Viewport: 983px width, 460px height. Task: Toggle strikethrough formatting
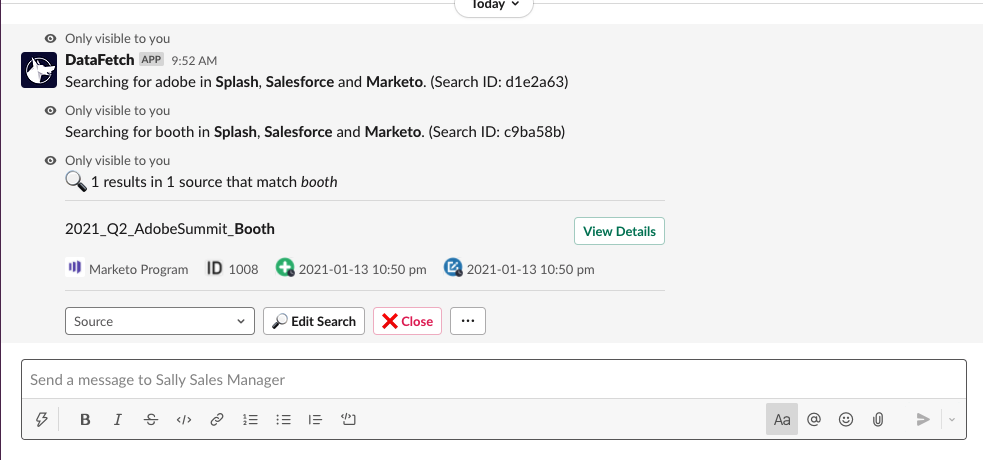(x=151, y=420)
